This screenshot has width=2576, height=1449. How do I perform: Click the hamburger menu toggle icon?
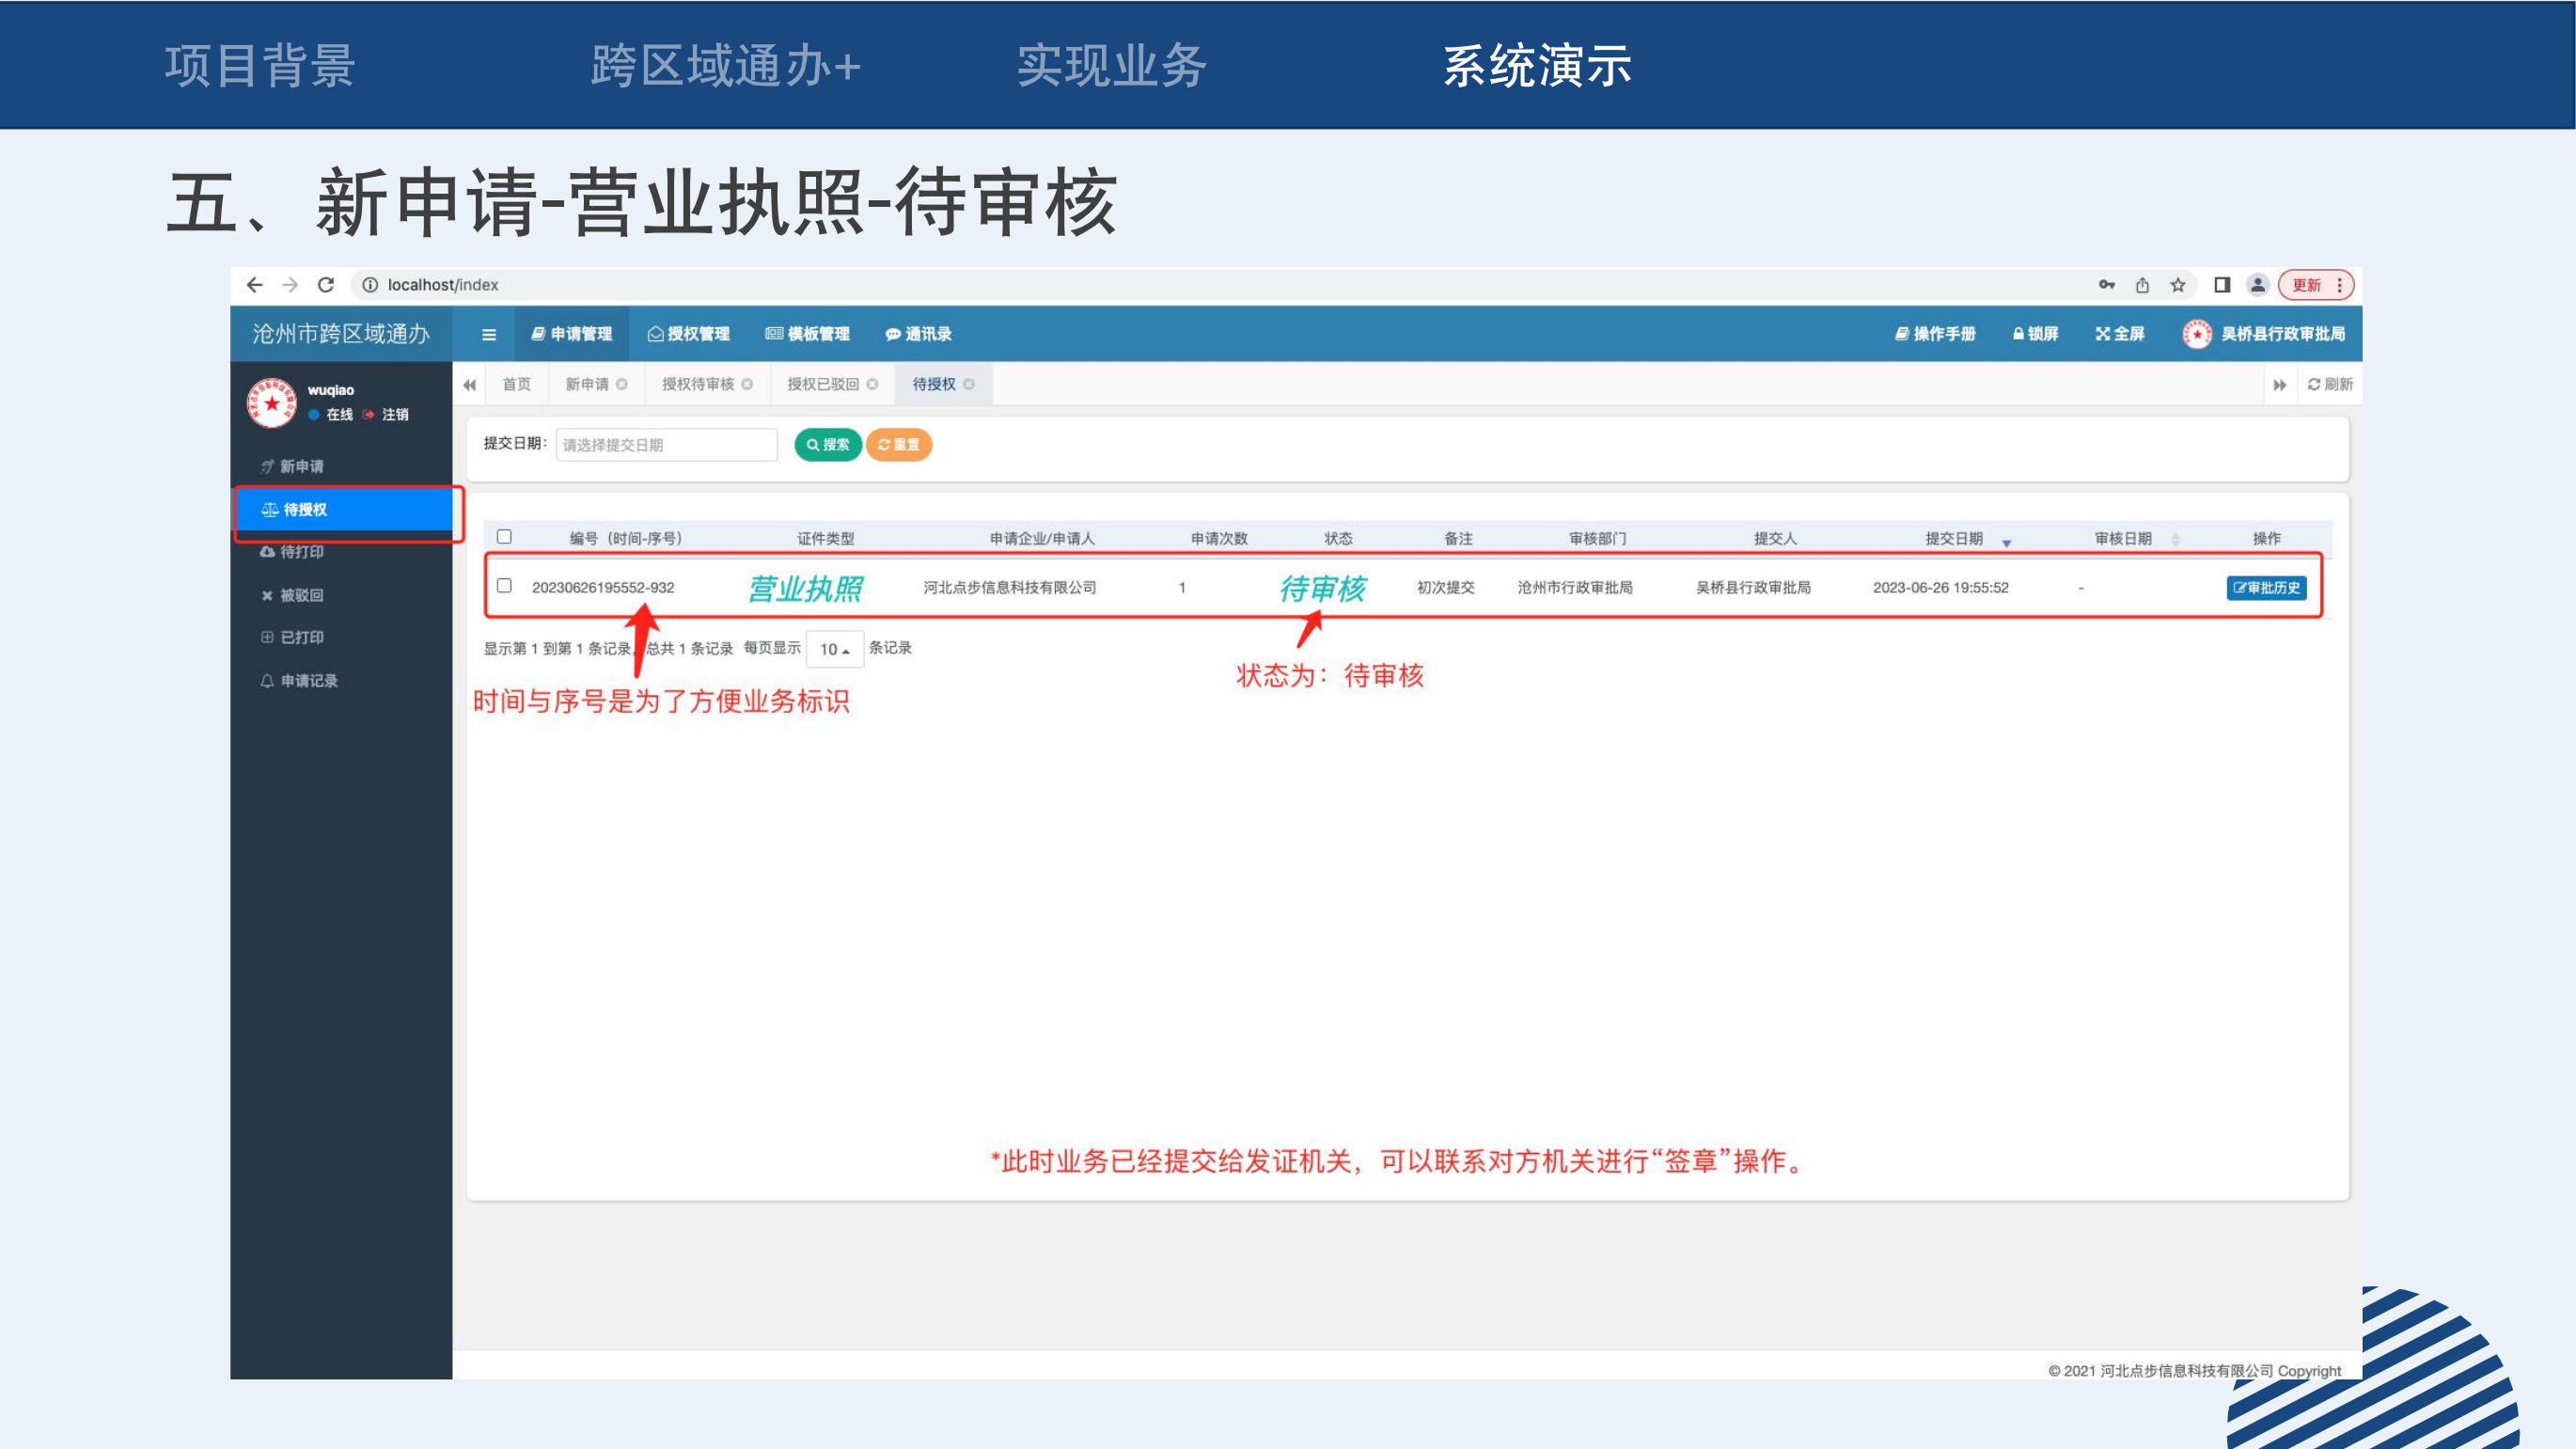(x=489, y=335)
